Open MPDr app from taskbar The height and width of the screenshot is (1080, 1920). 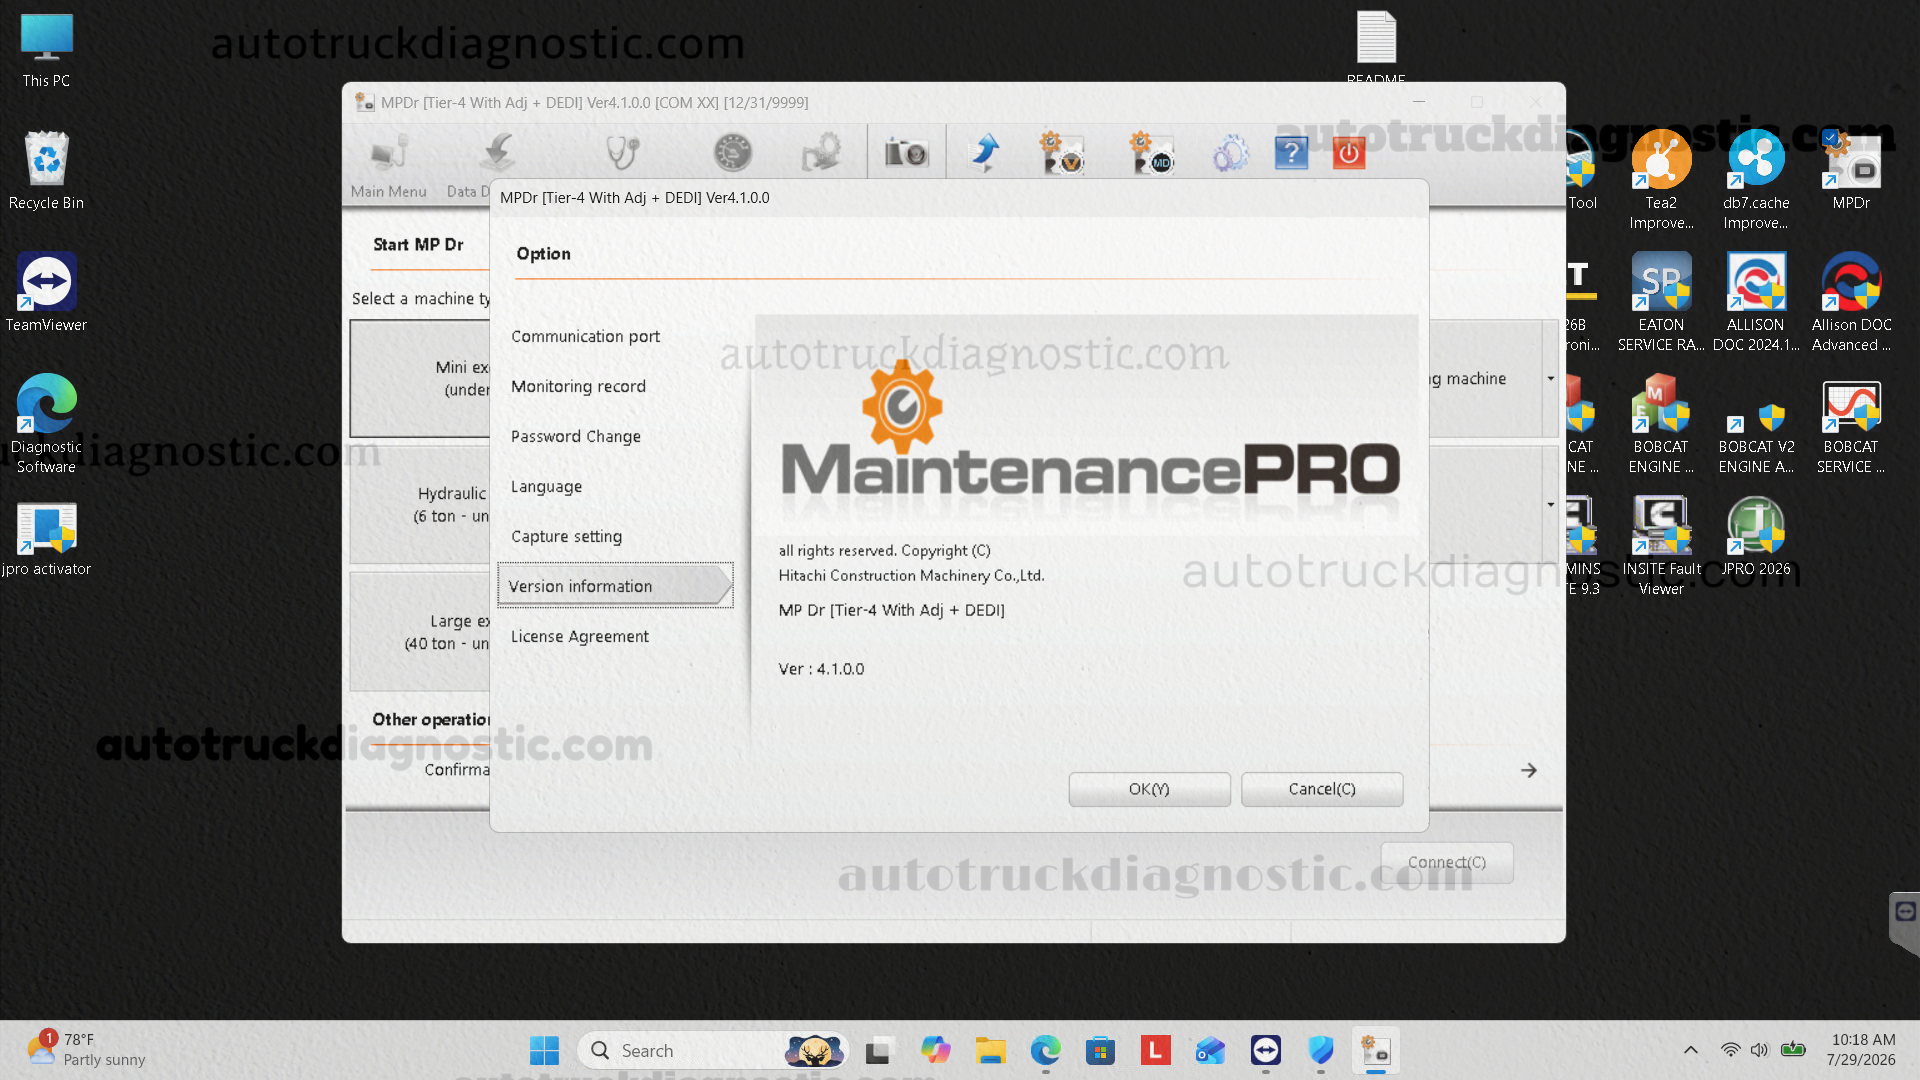[x=1375, y=1050]
